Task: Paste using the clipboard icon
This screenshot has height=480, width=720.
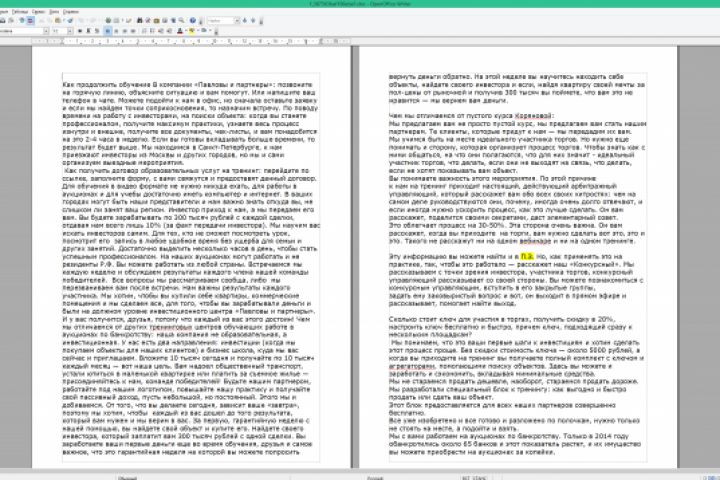Action: tap(58, 21)
